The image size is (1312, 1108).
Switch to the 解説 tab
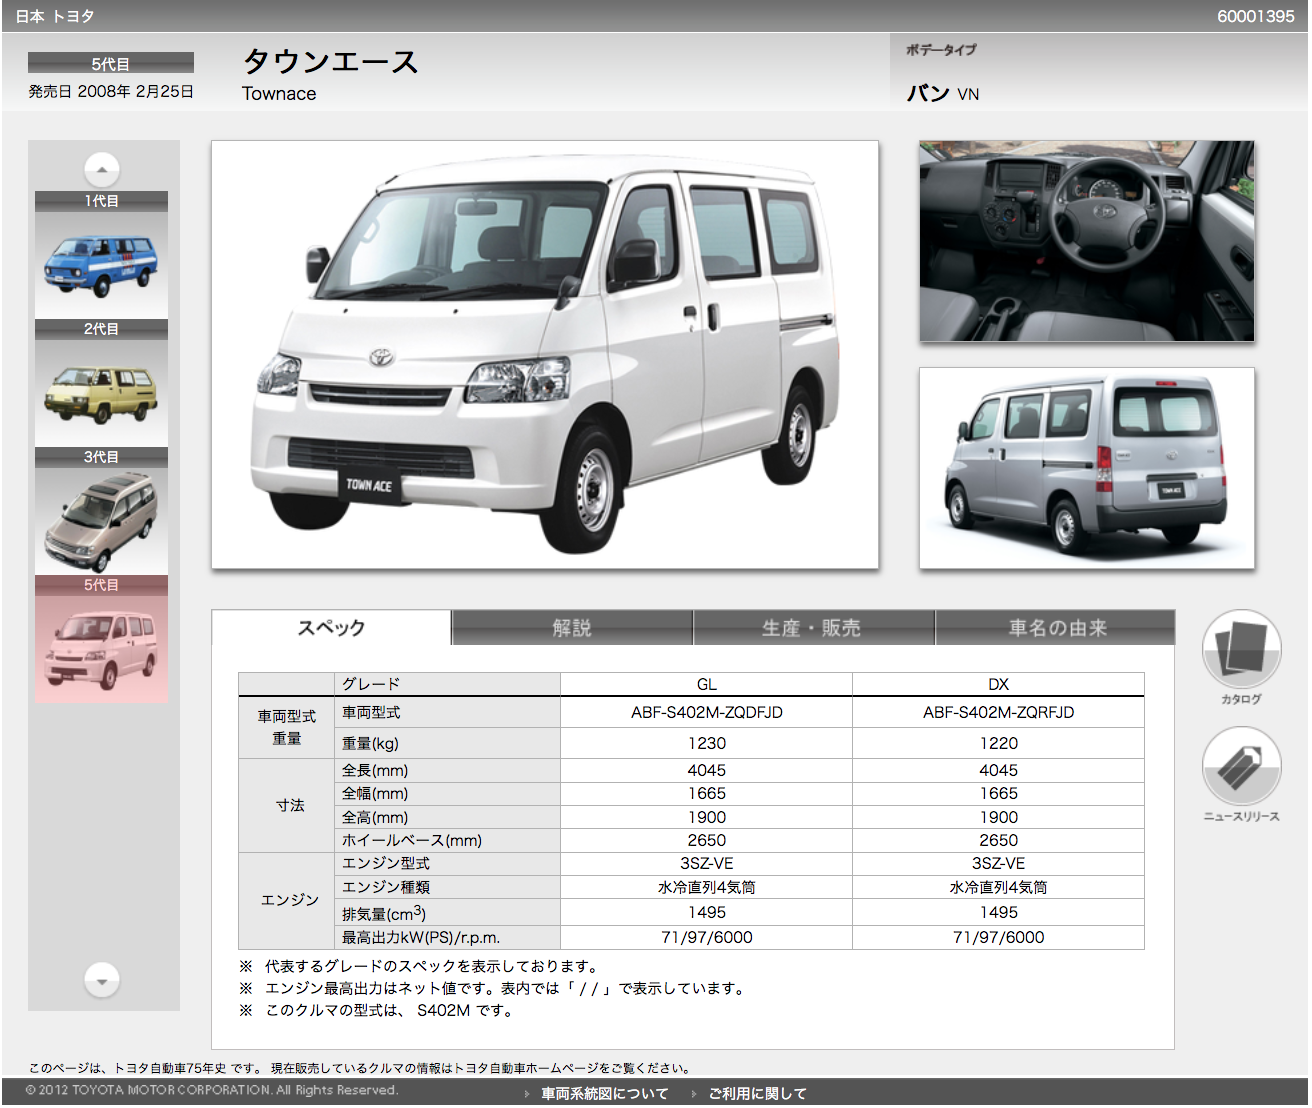pyautogui.click(x=572, y=628)
